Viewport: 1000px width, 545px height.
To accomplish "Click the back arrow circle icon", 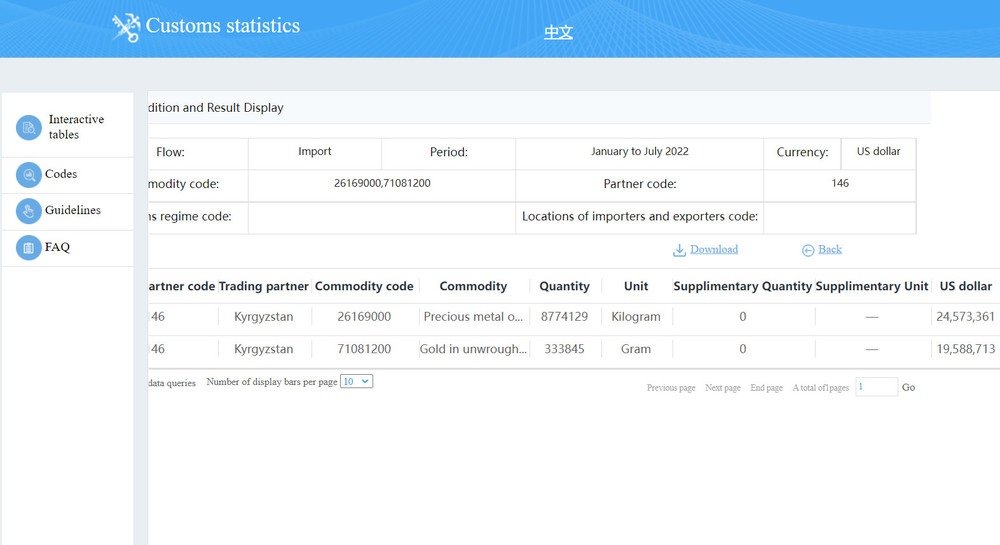I will [808, 250].
